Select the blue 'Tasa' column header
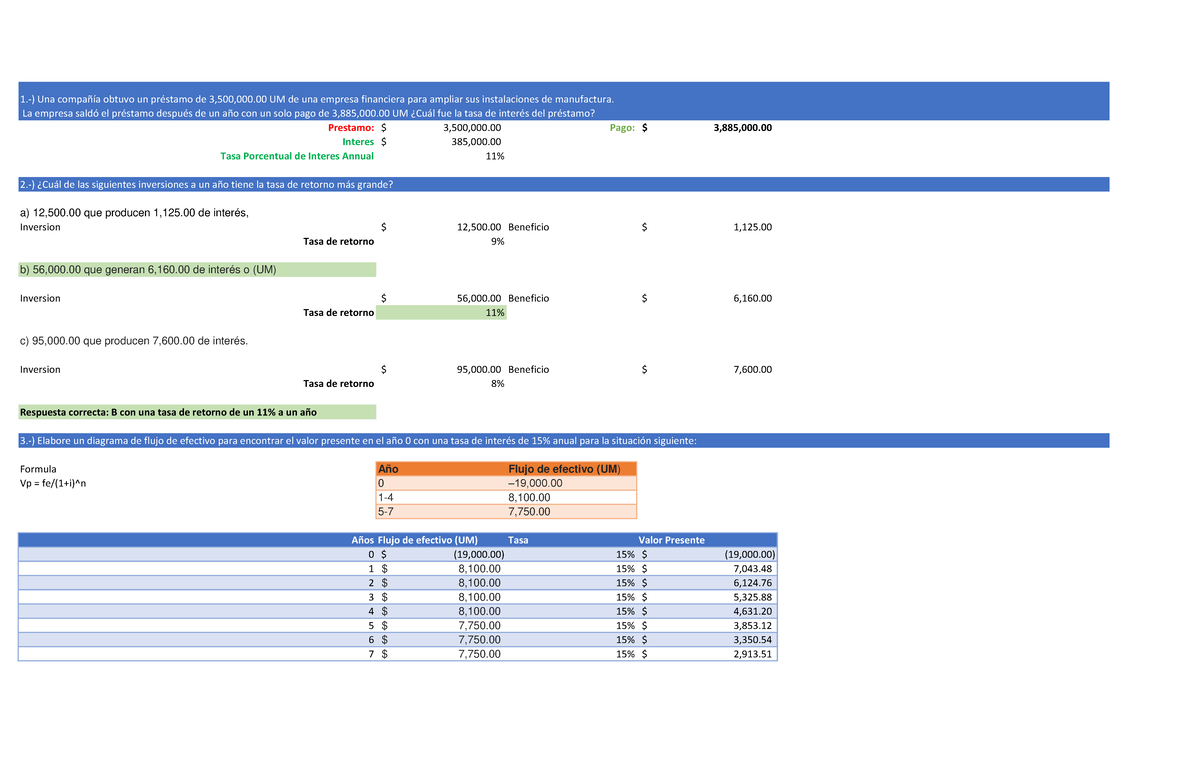The image size is (1200, 776). (x=520, y=540)
